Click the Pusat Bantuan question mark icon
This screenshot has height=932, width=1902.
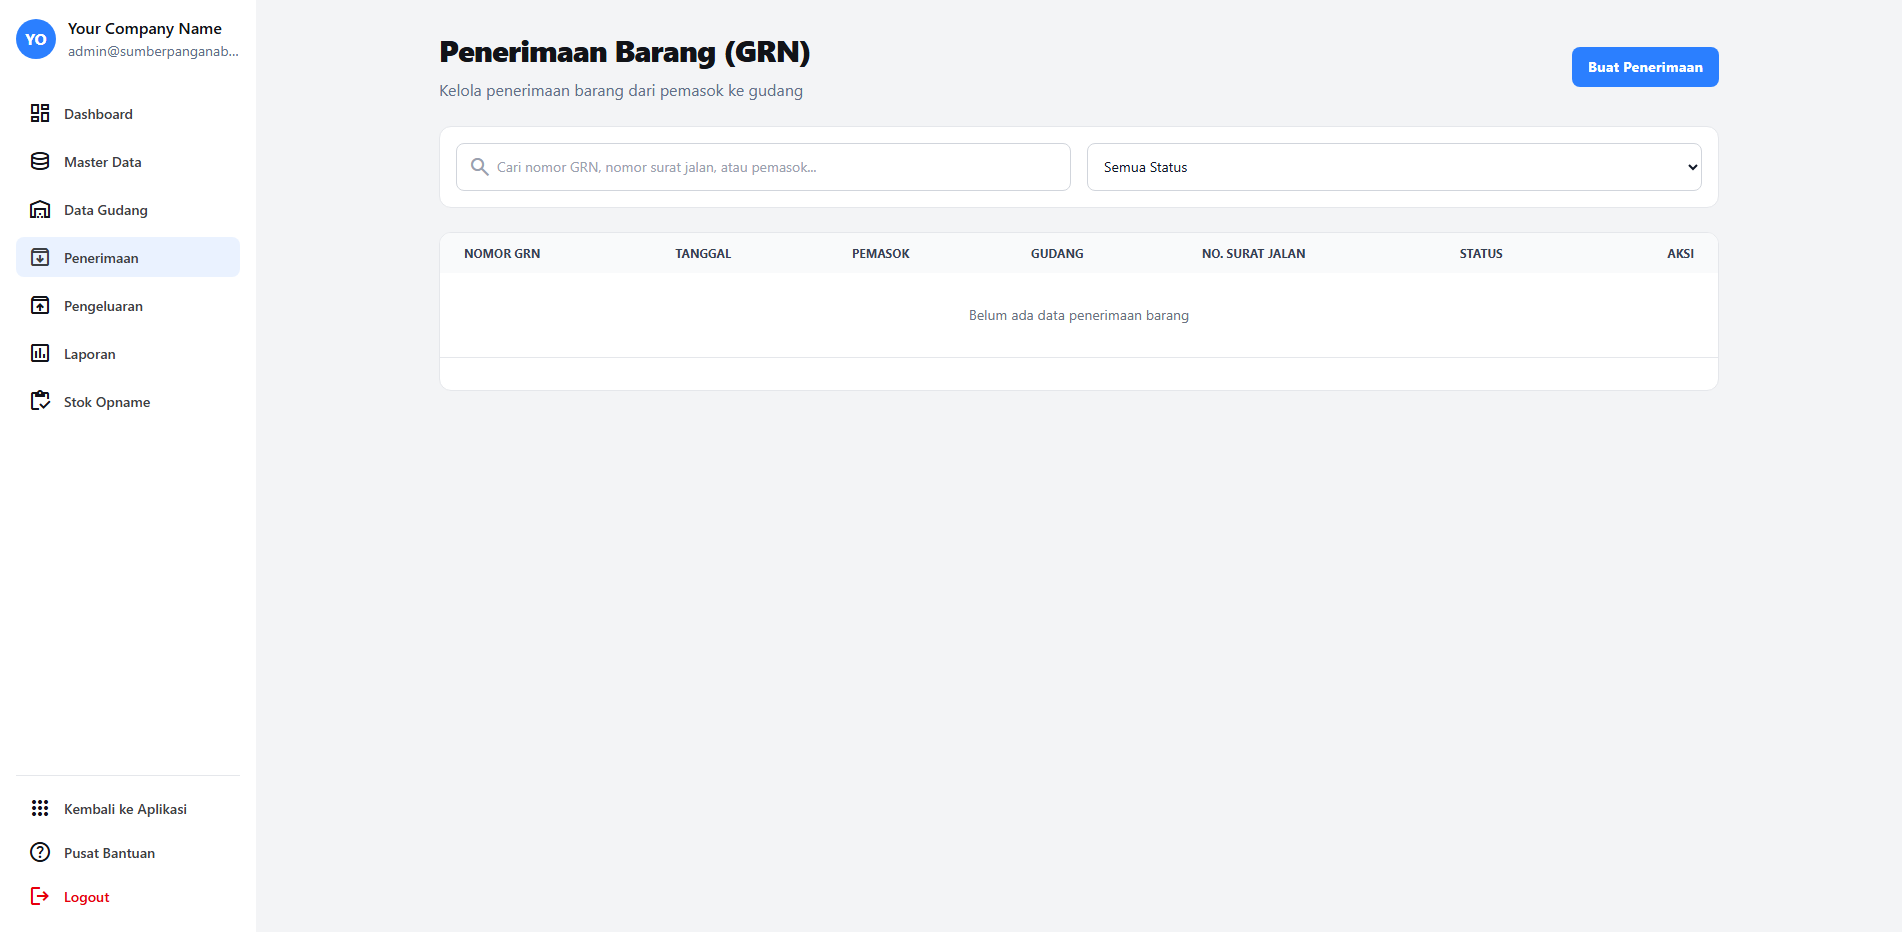coord(40,852)
